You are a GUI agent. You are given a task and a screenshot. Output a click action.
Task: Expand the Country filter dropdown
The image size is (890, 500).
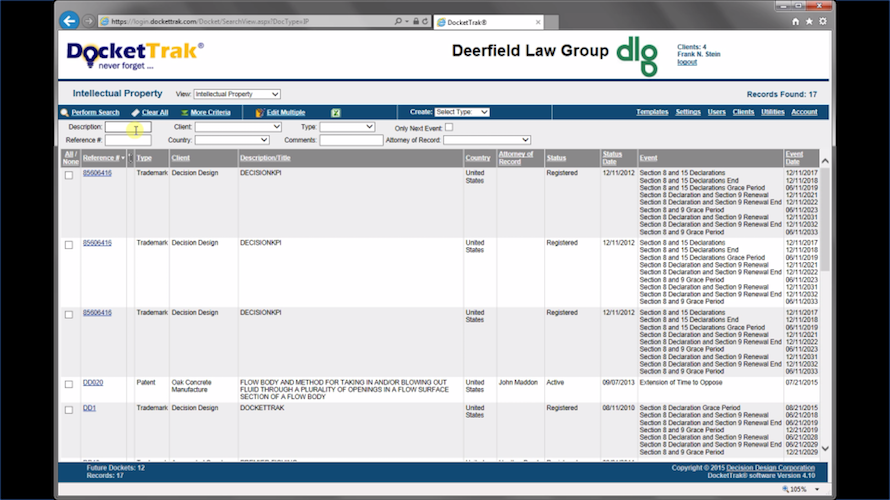232,140
